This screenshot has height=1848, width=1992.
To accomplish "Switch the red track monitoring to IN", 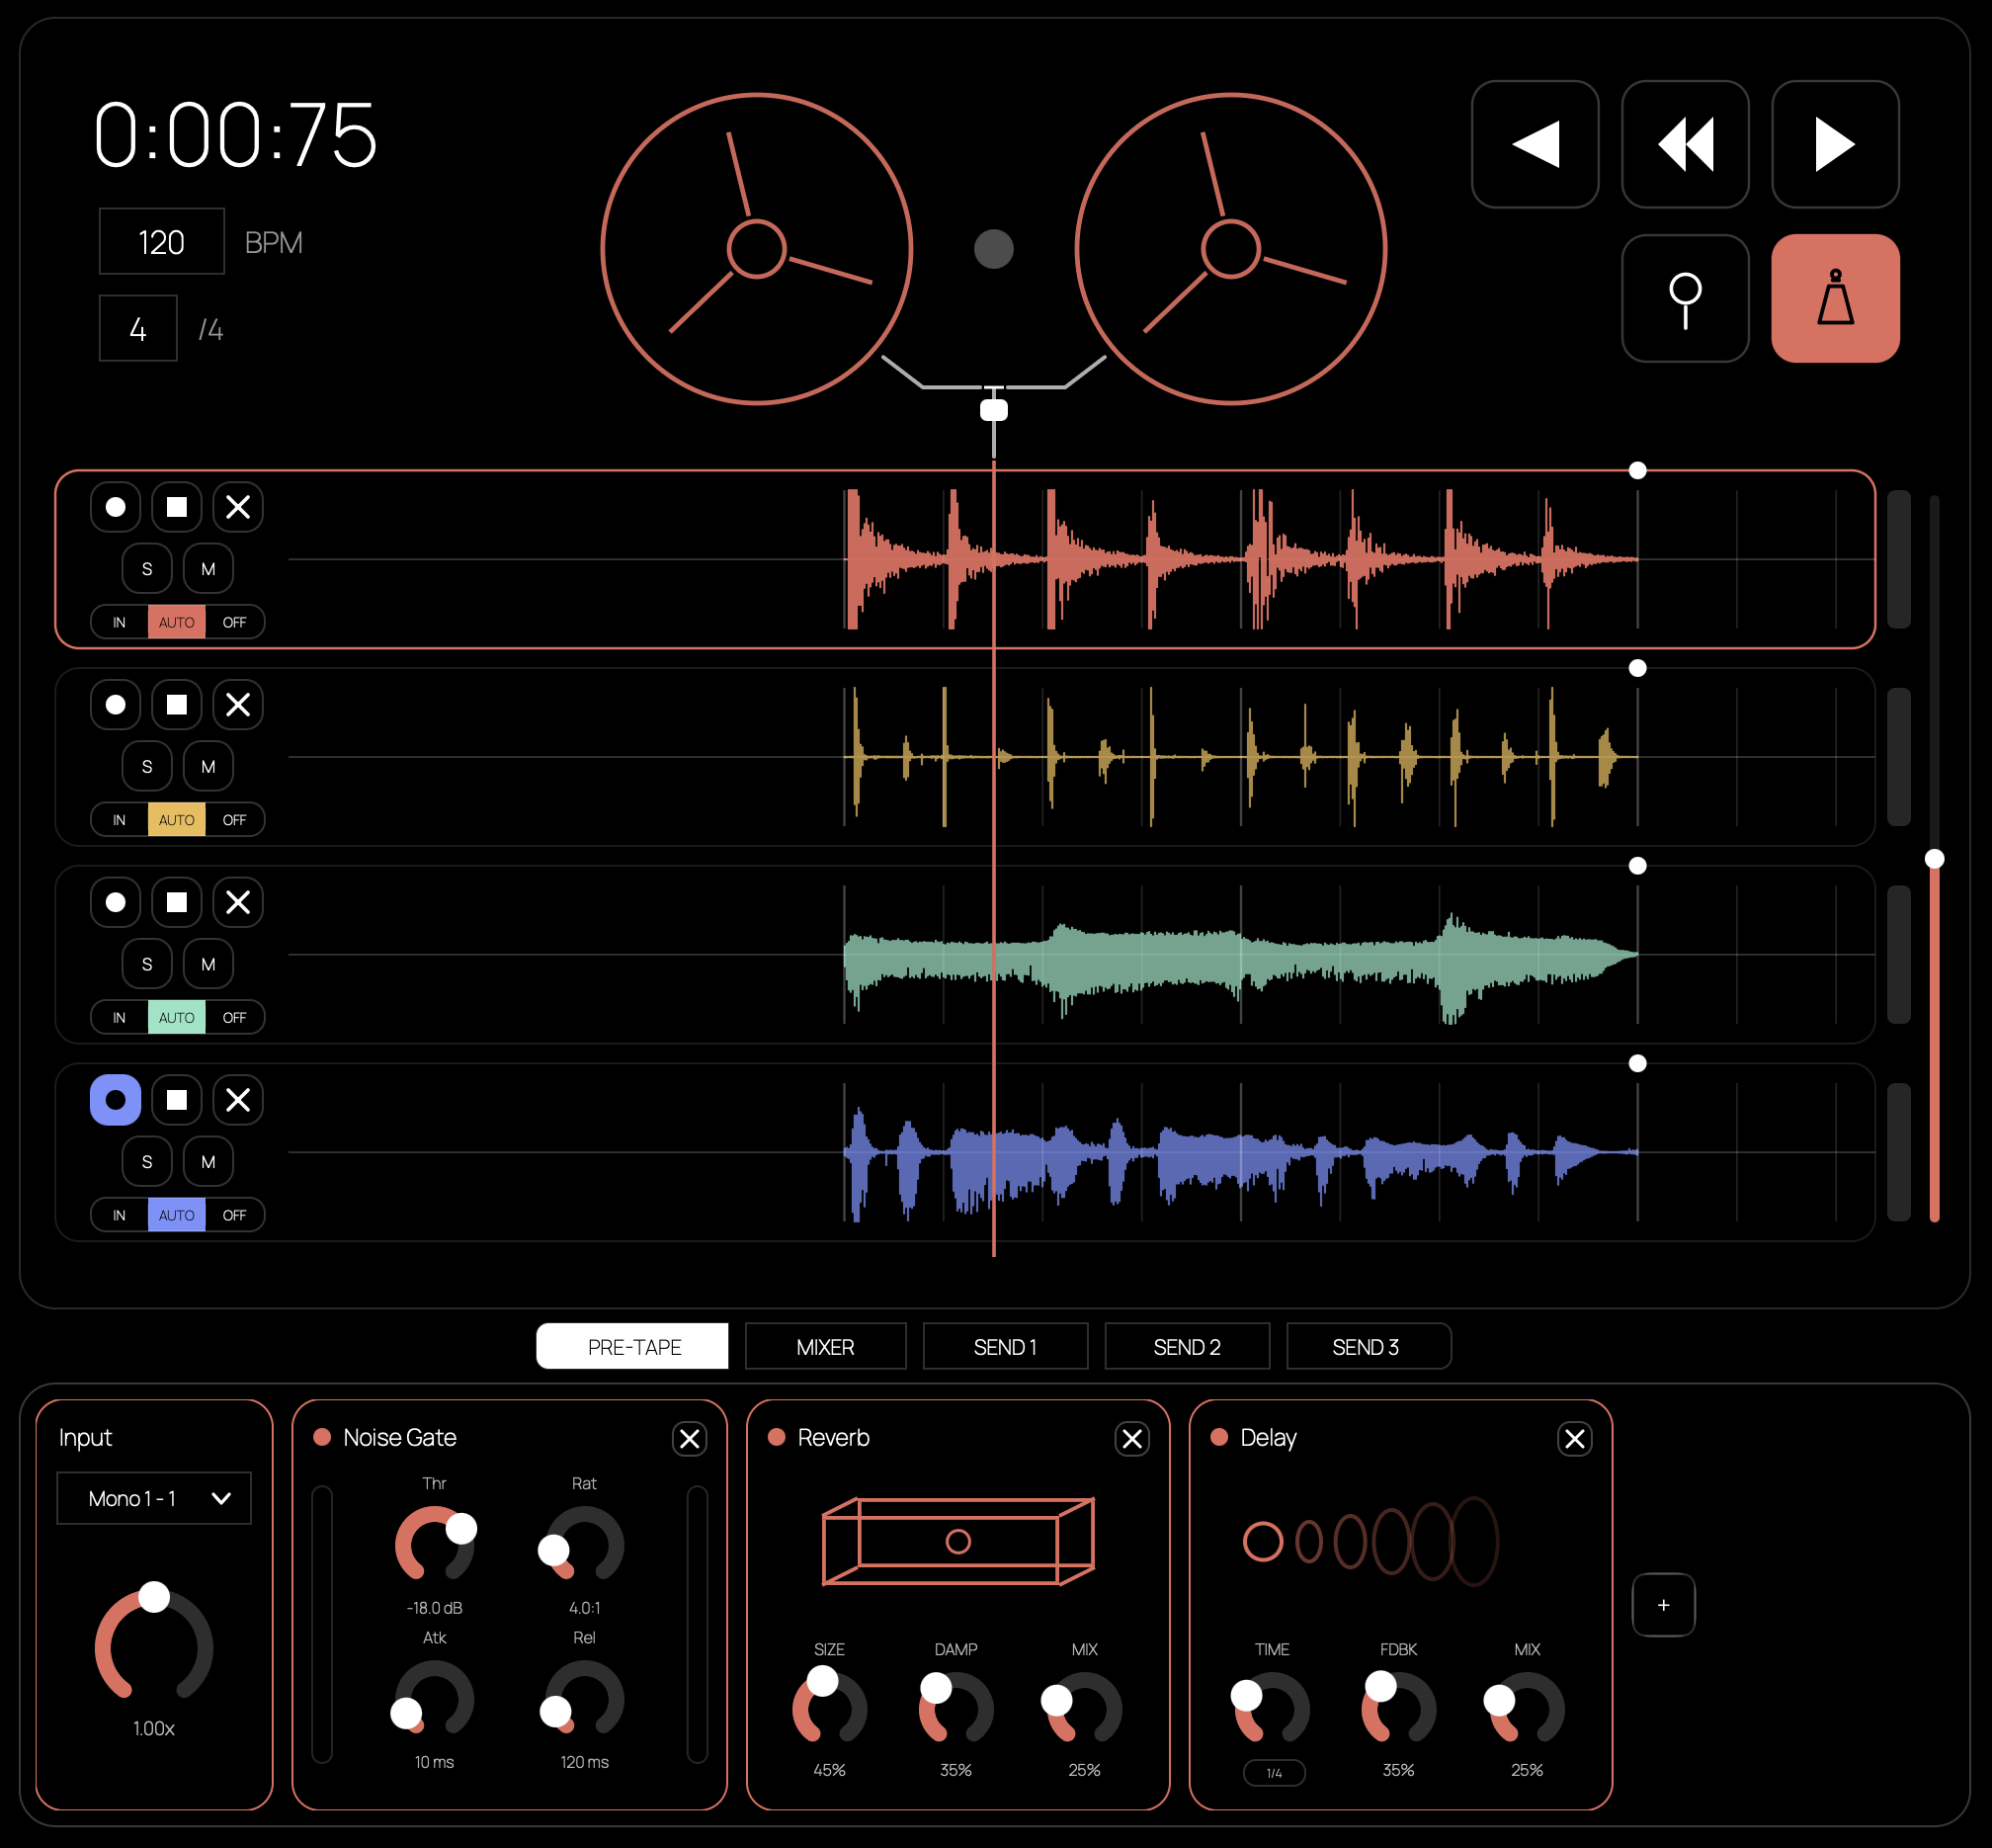I will [x=117, y=621].
